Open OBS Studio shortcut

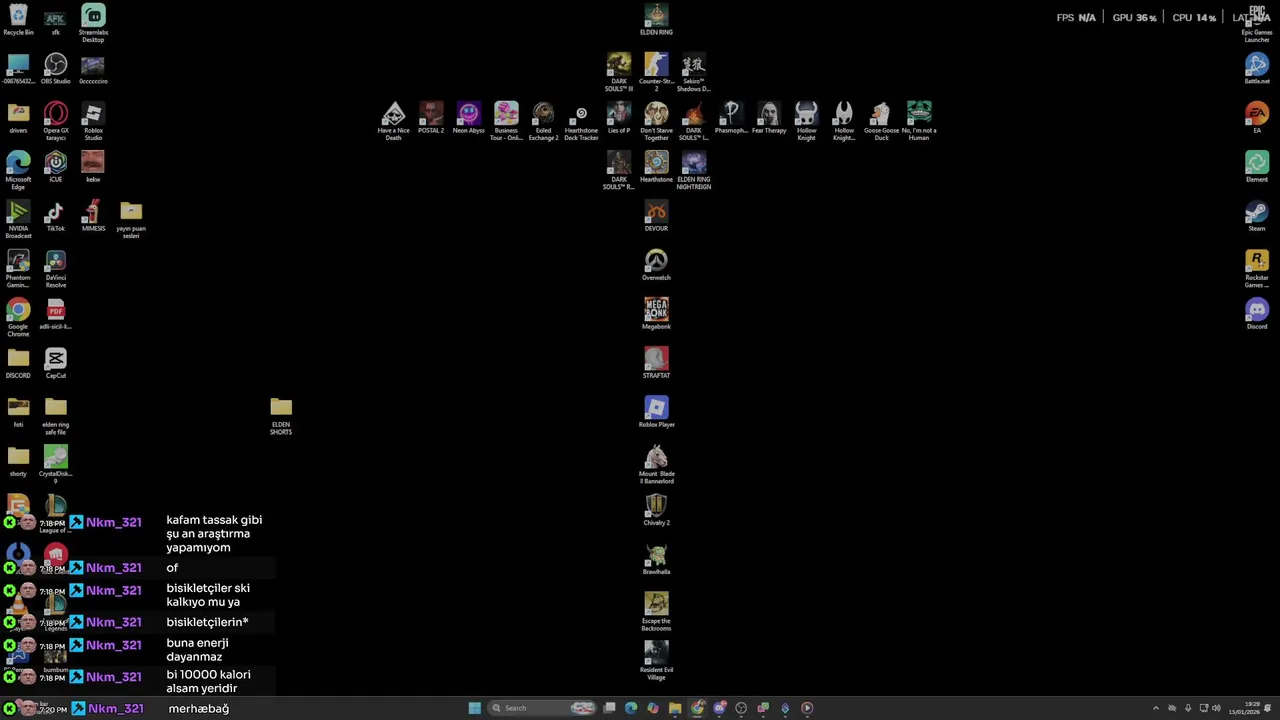click(56, 69)
